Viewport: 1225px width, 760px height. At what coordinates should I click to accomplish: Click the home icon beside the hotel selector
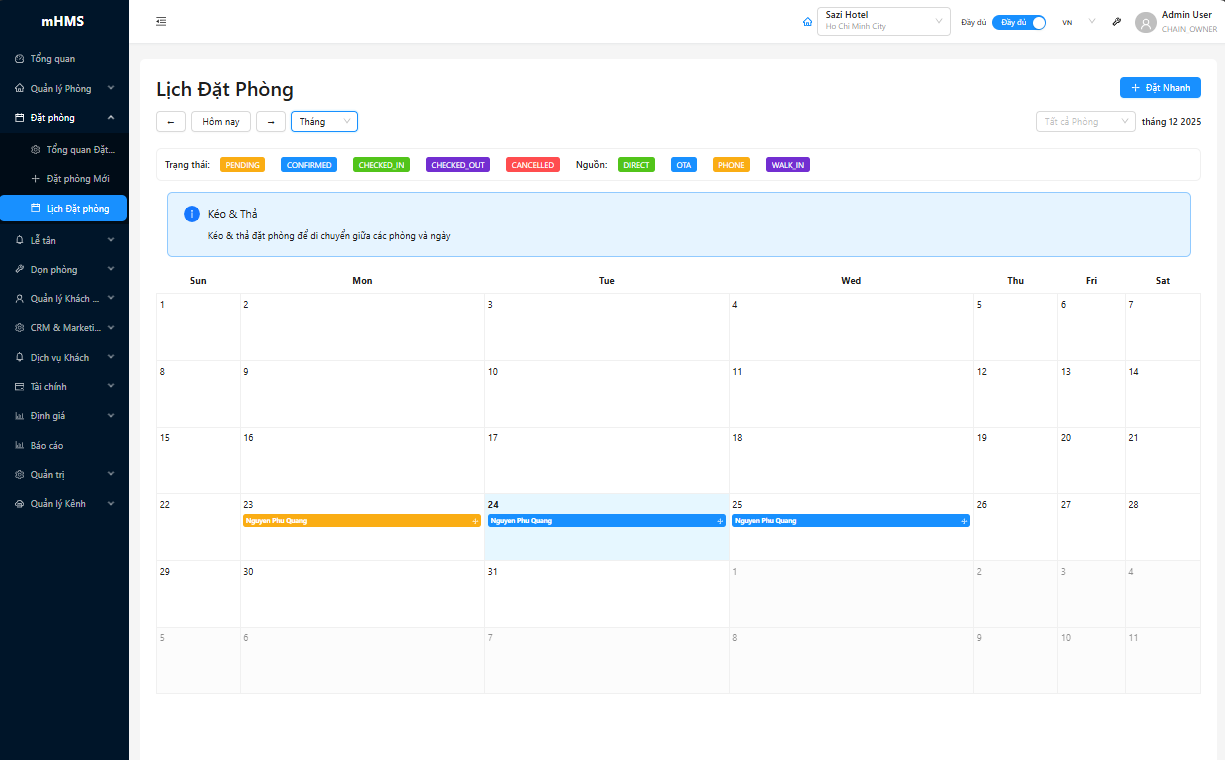click(807, 22)
